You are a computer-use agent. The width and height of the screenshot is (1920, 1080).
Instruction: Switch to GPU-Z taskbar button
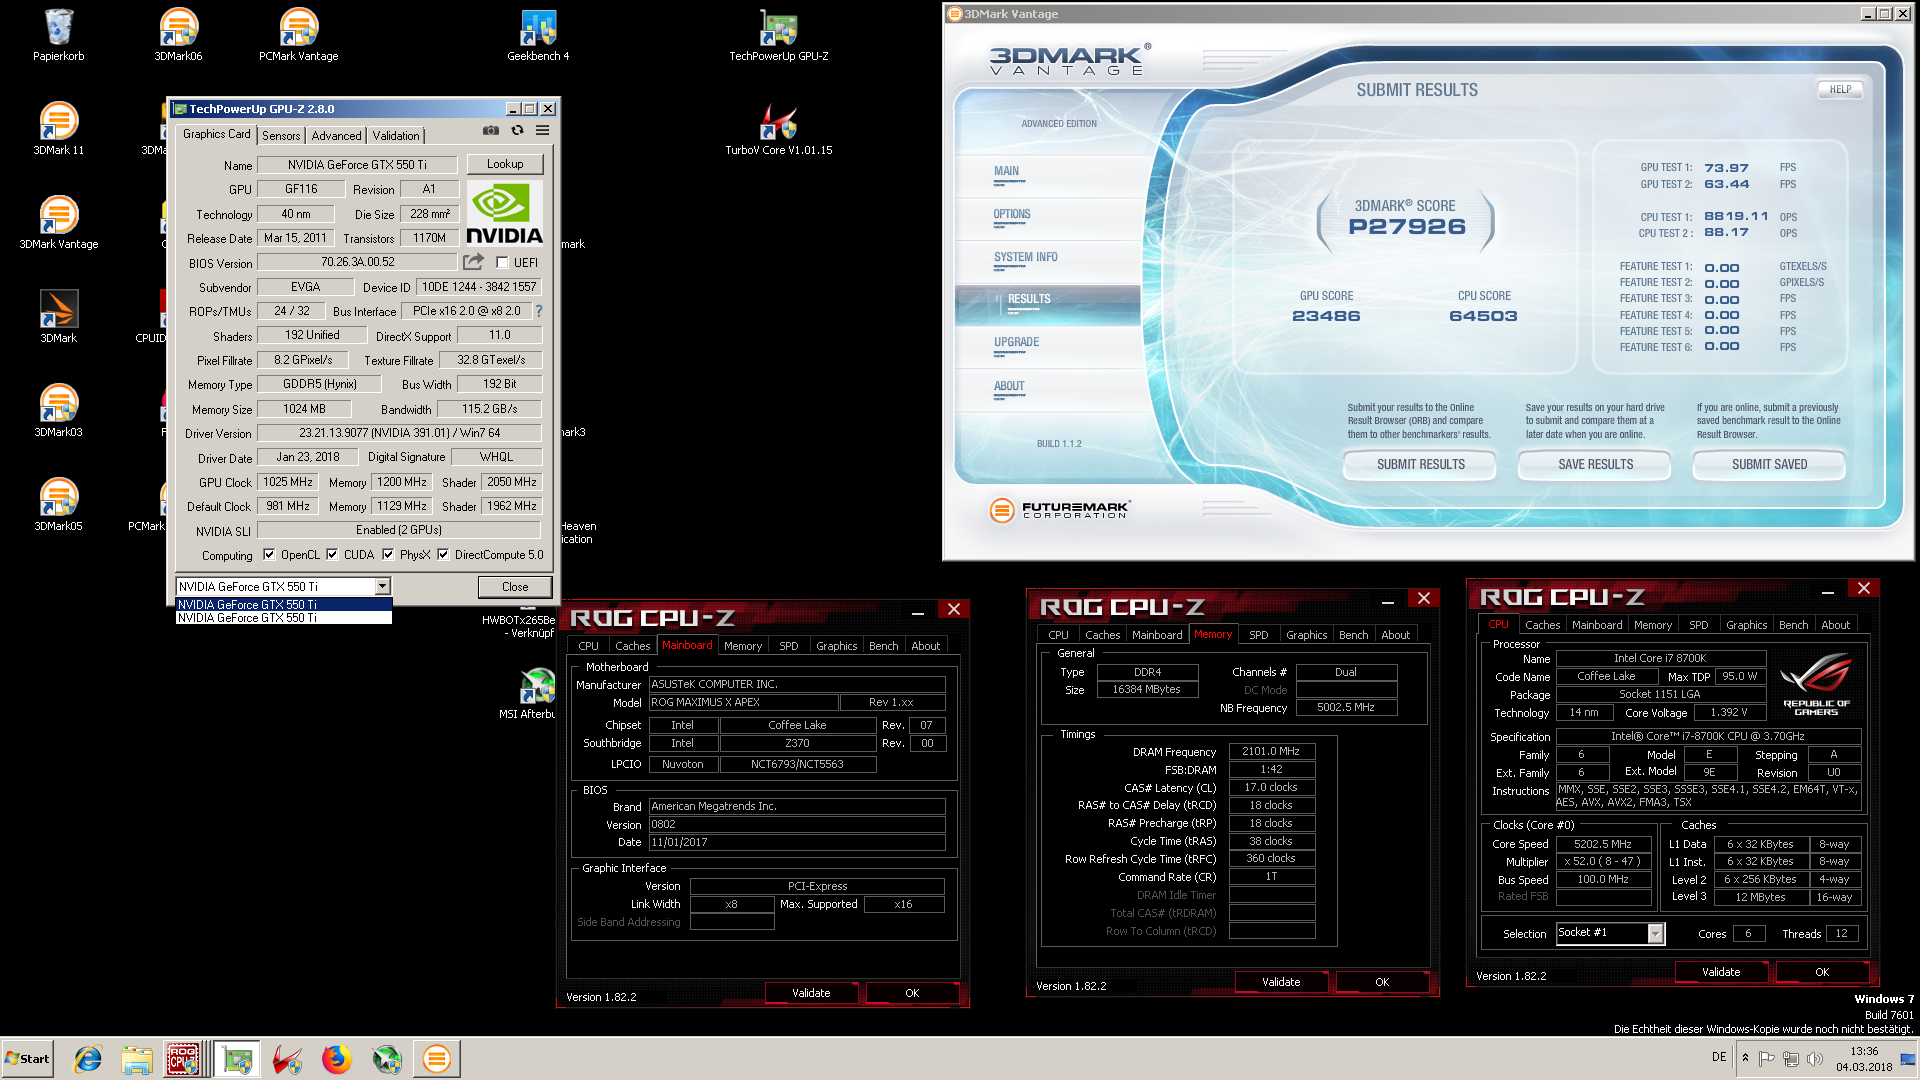pyautogui.click(x=238, y=1059)
